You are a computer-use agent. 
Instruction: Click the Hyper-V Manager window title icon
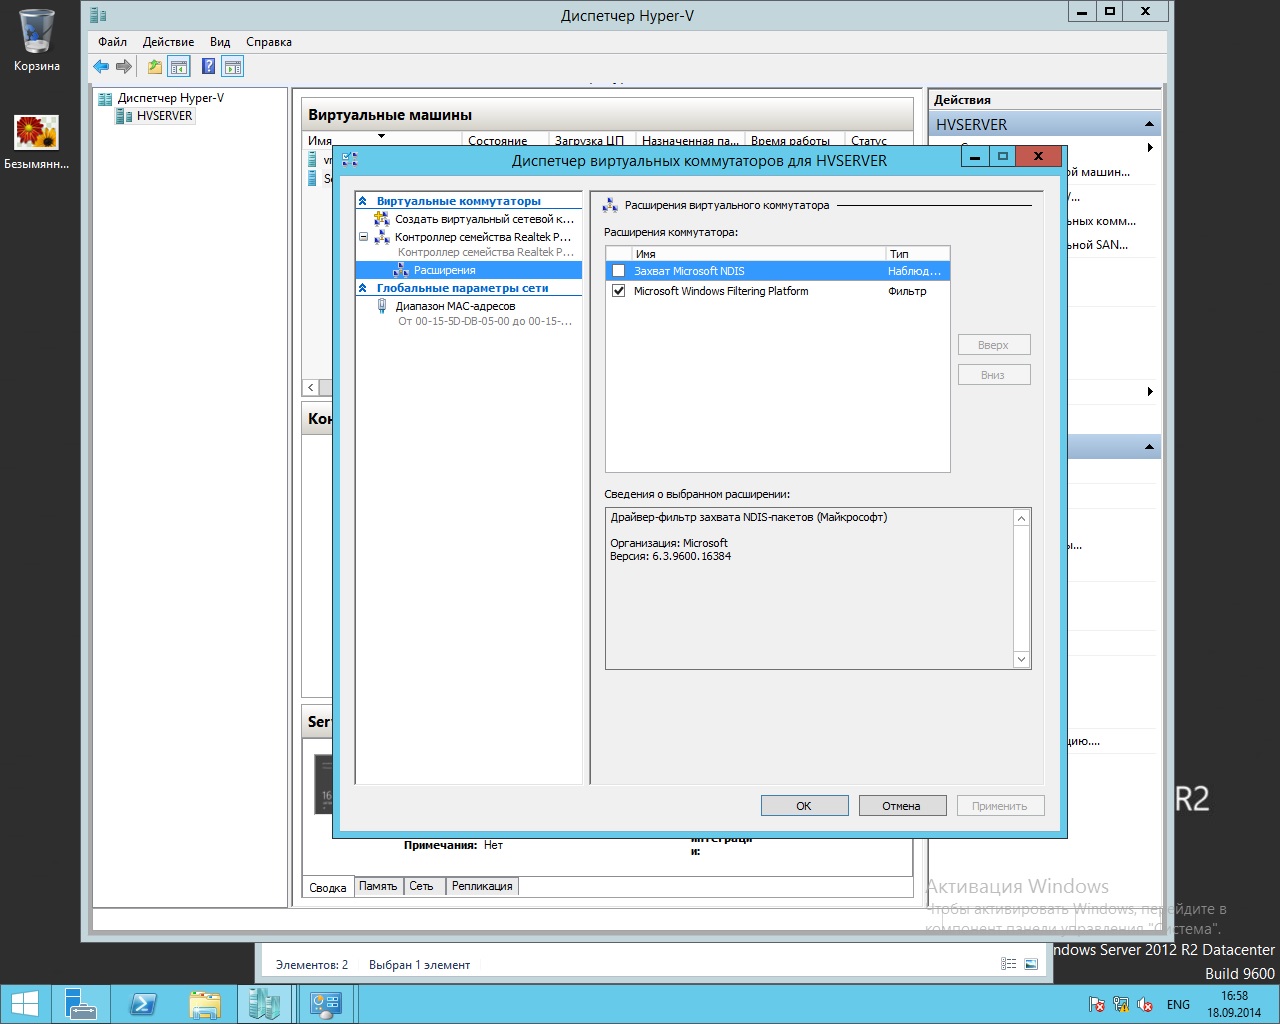click(98, 15)
